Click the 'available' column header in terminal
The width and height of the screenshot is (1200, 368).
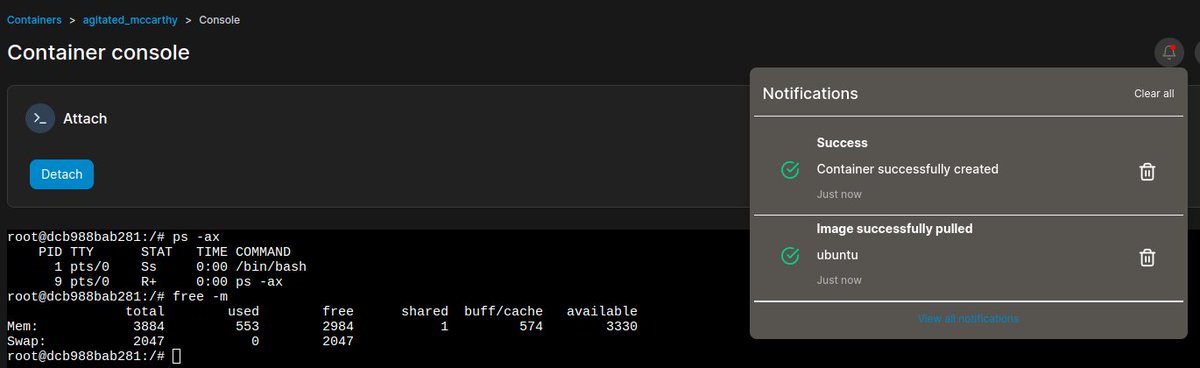point(602,312)
